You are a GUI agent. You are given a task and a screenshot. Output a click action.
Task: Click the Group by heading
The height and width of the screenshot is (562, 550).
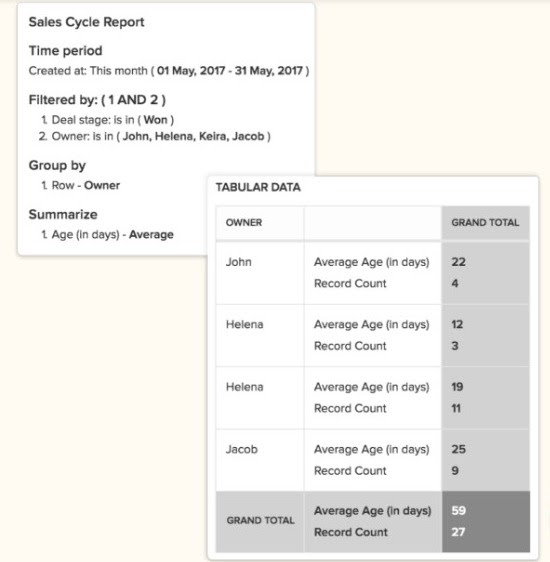tap(57, 165)
